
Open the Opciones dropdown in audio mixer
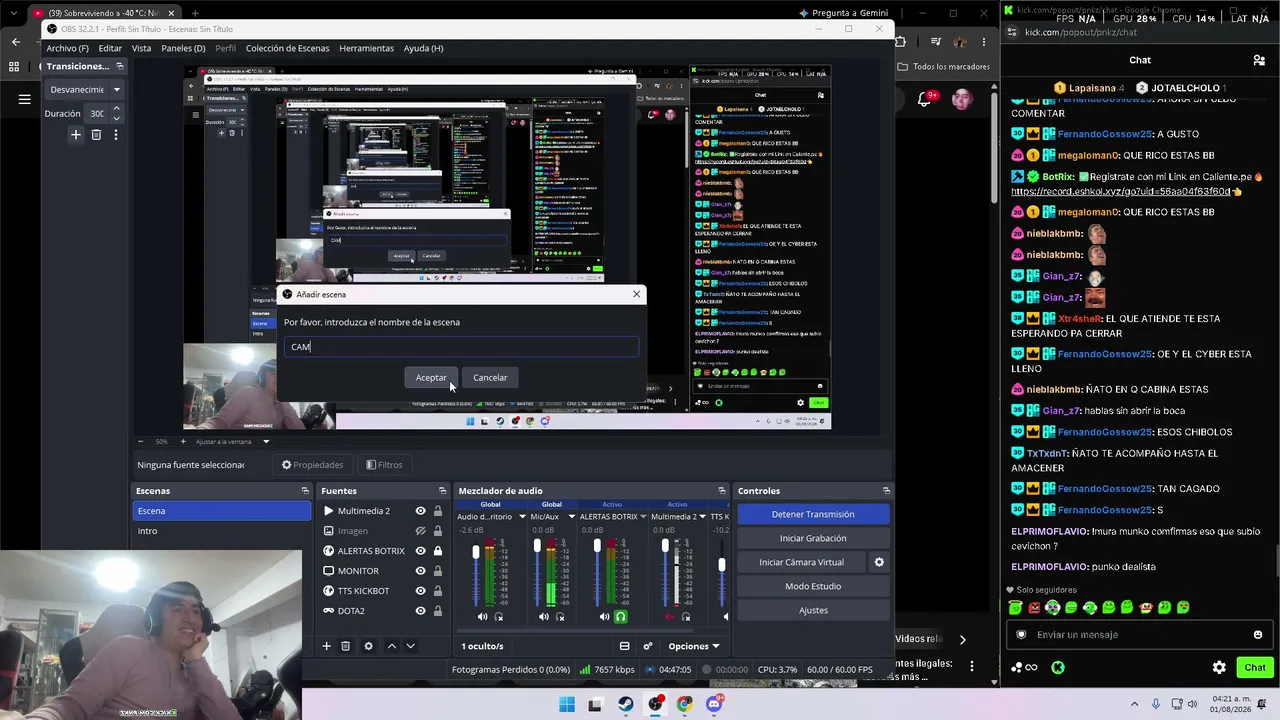tap(693, 646)
